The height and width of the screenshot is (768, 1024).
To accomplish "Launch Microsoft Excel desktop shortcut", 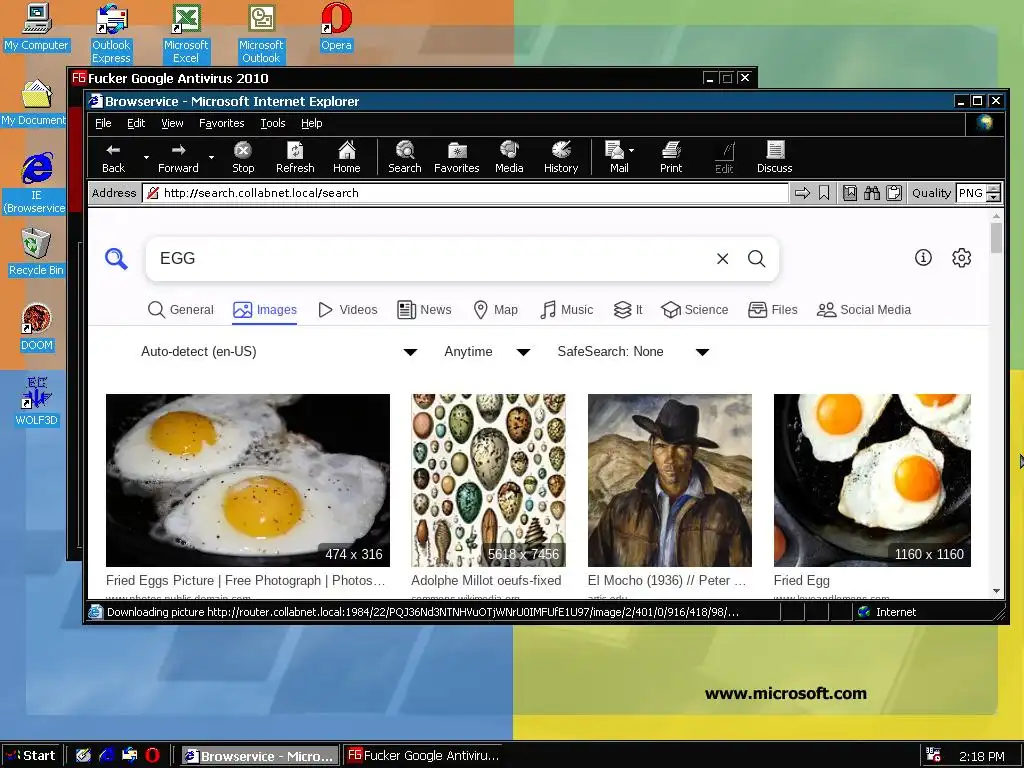I will [186, 33].
